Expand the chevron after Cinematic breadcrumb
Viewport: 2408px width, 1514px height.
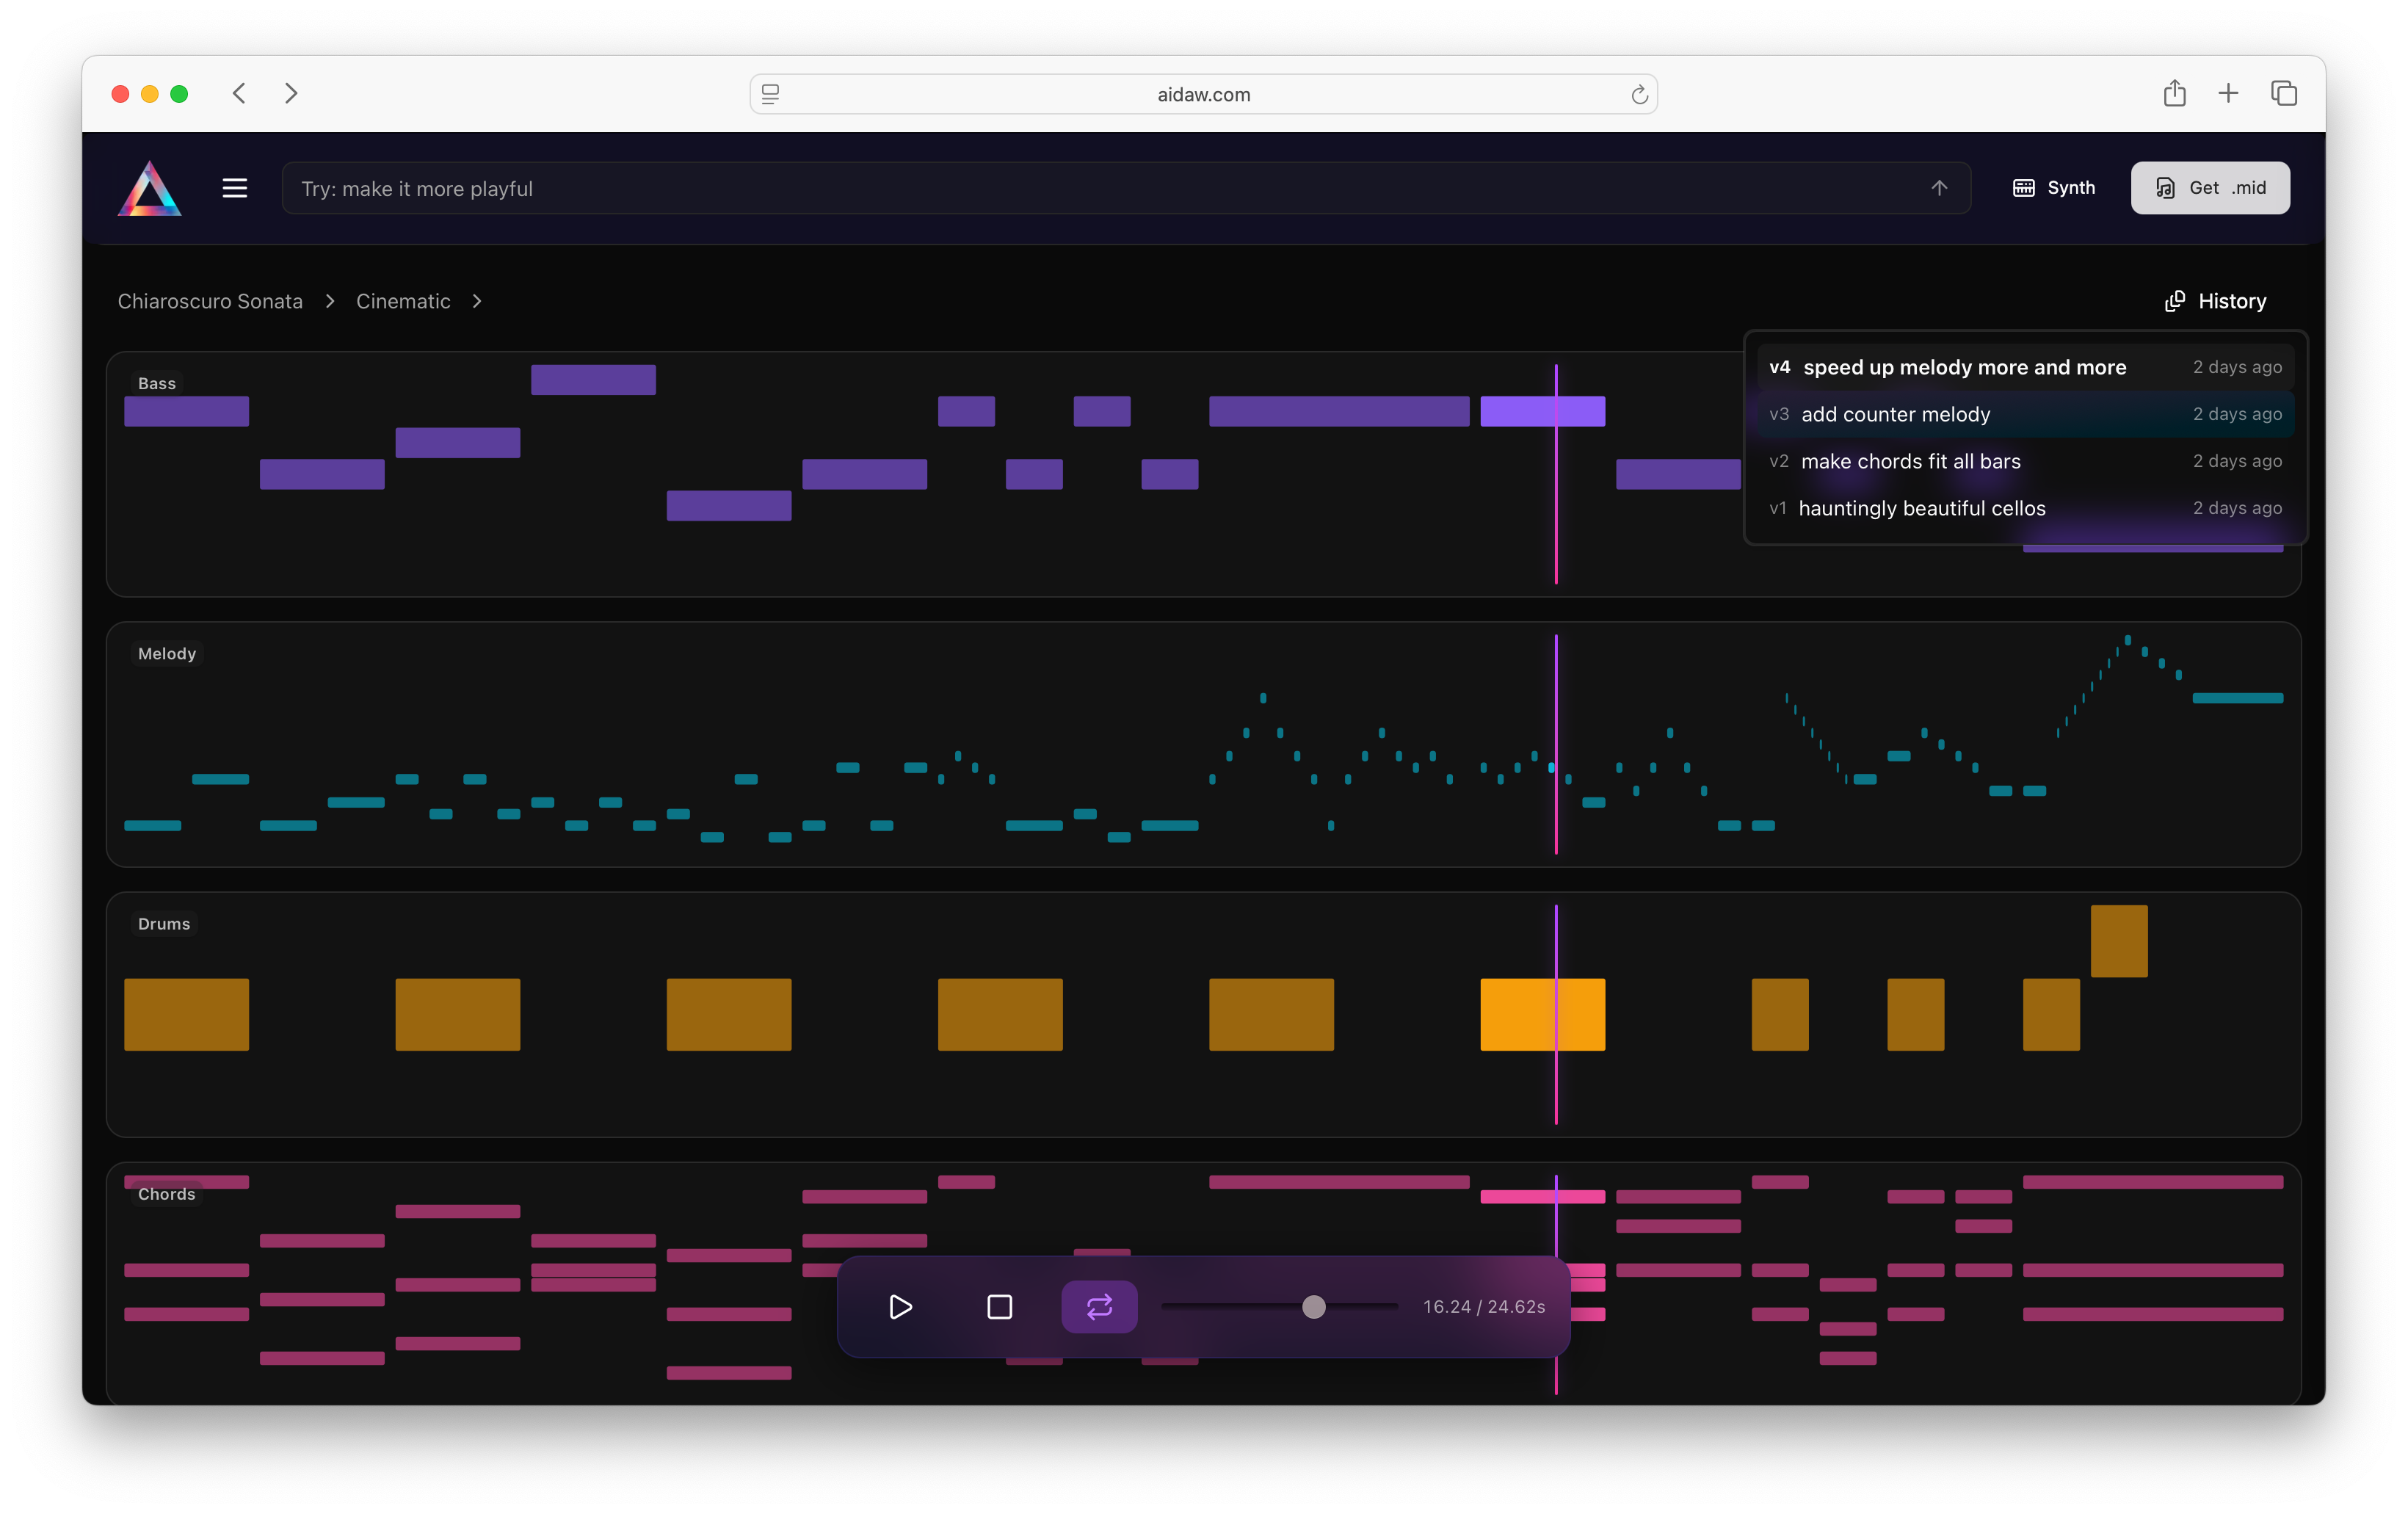(x=477, y=301)
